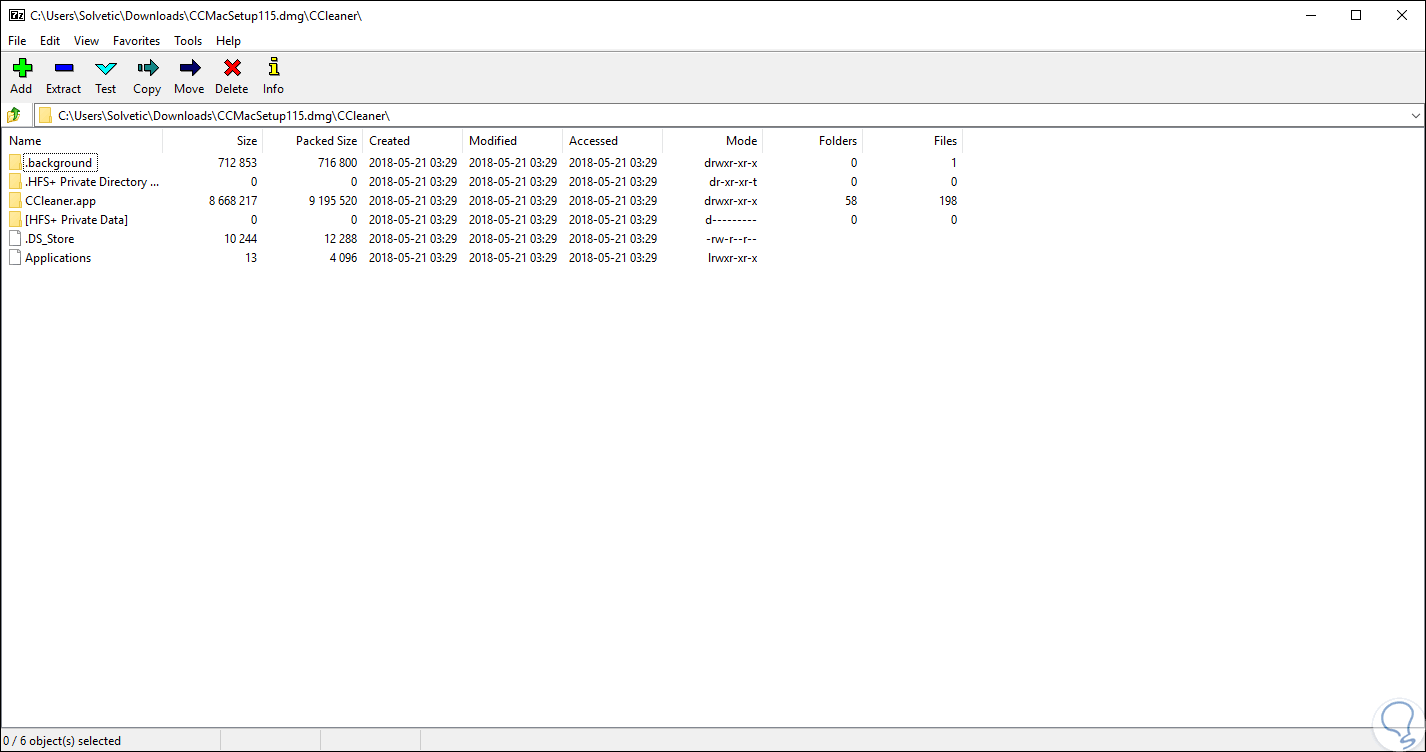
Task: Click mode value dr-xr-xr-t
Action: coord(732,182)
